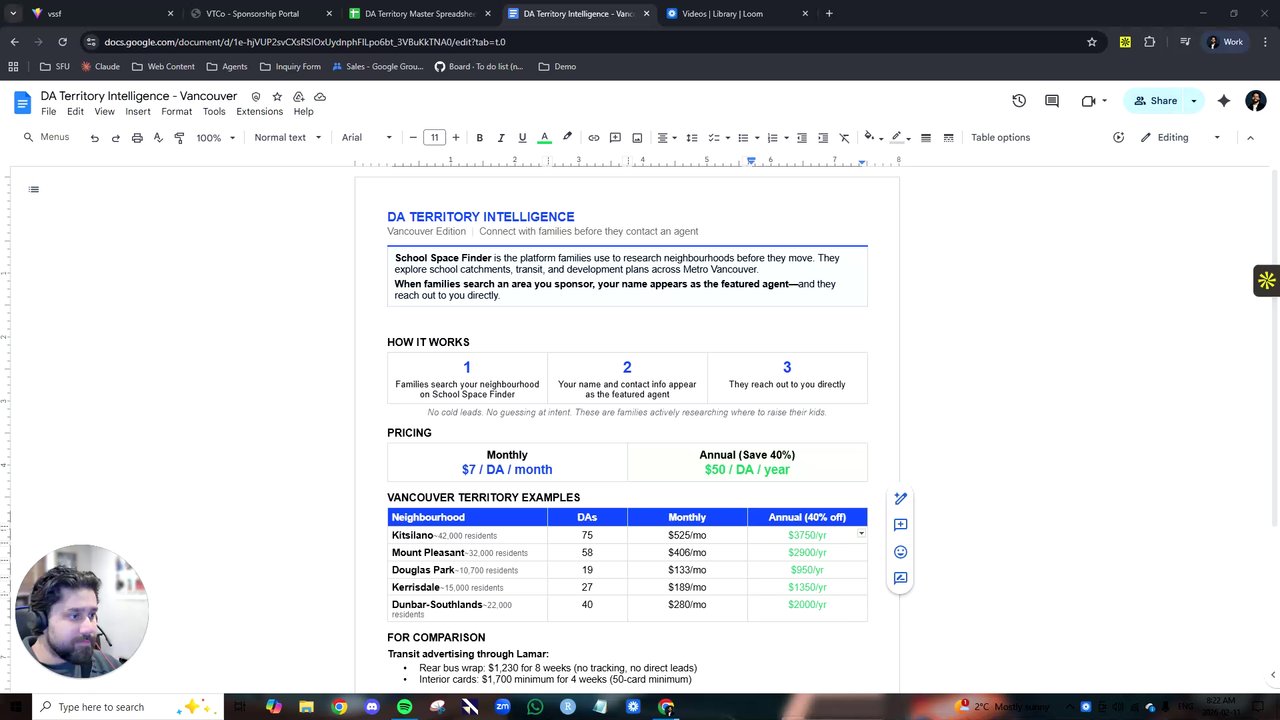Open table border width options

(x=926, y=138)
